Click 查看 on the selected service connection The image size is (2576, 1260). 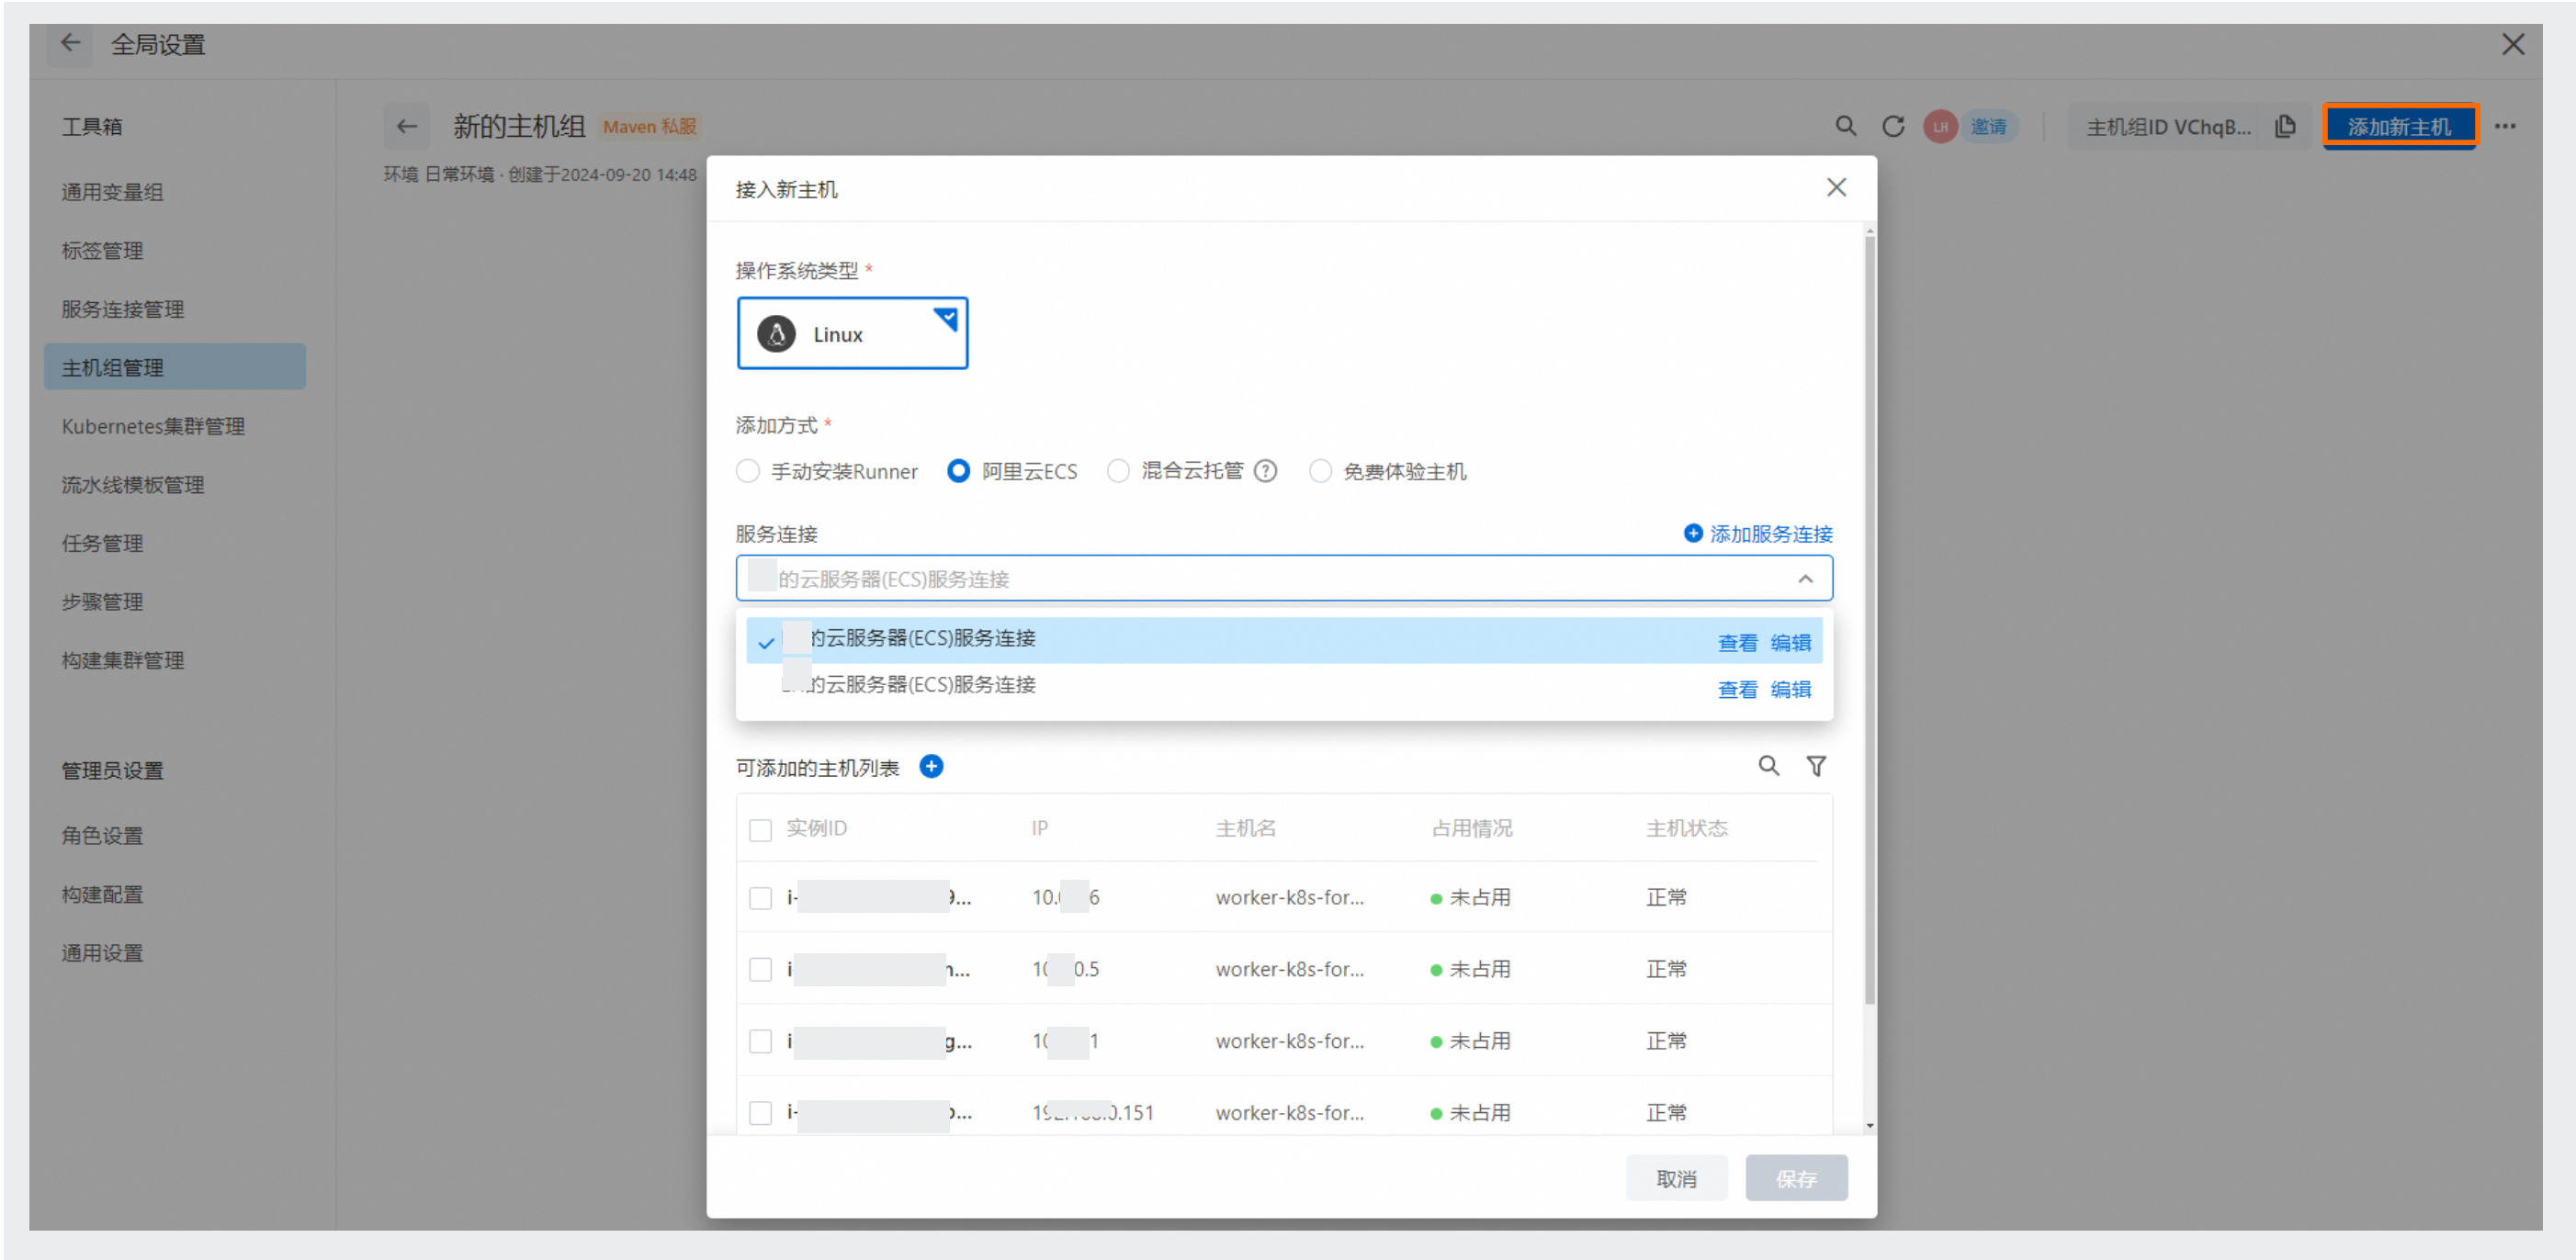pyautogui.click(x=1737, y=643)
